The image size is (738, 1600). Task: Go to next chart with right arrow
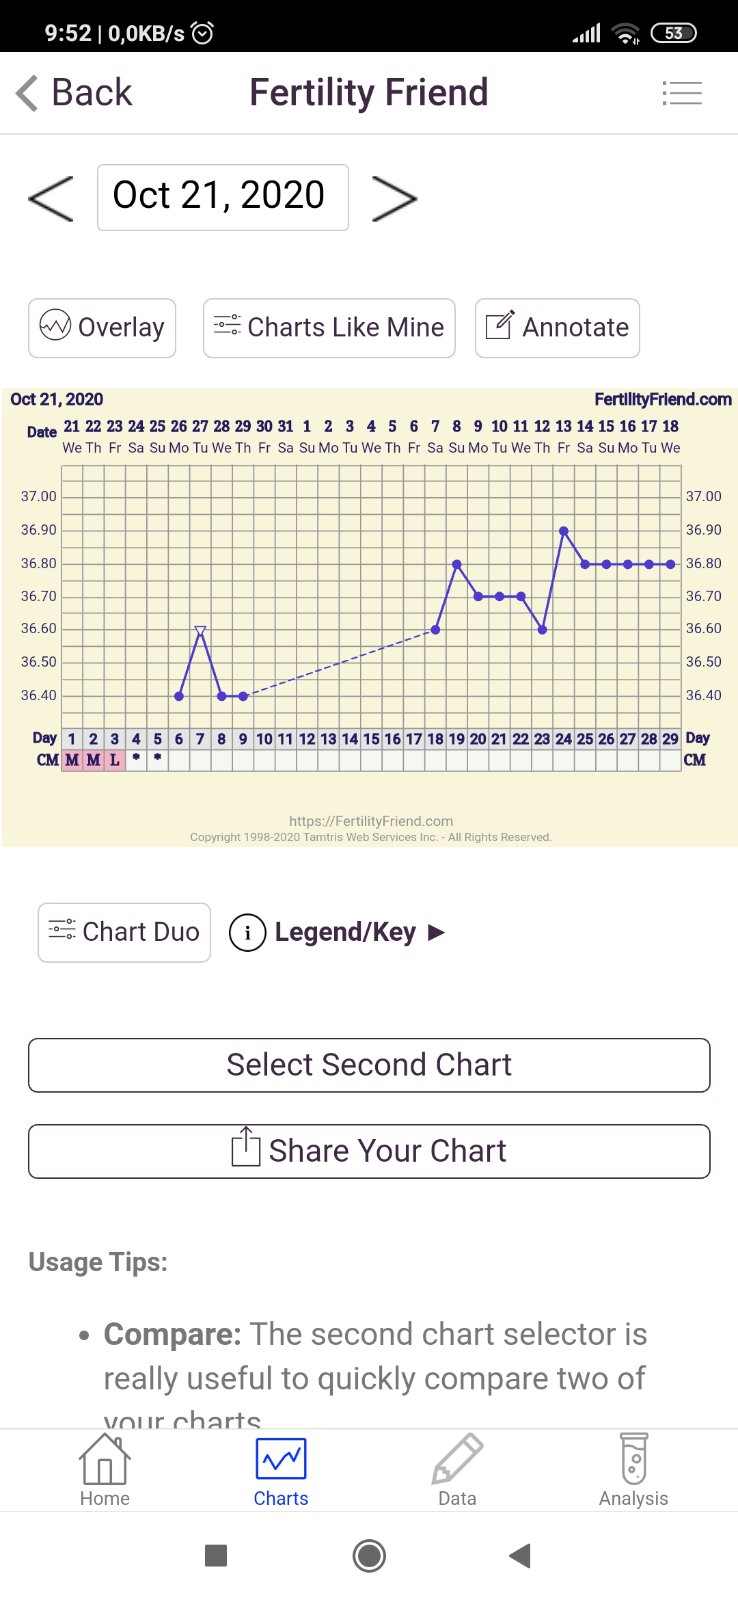click(394, 198)
